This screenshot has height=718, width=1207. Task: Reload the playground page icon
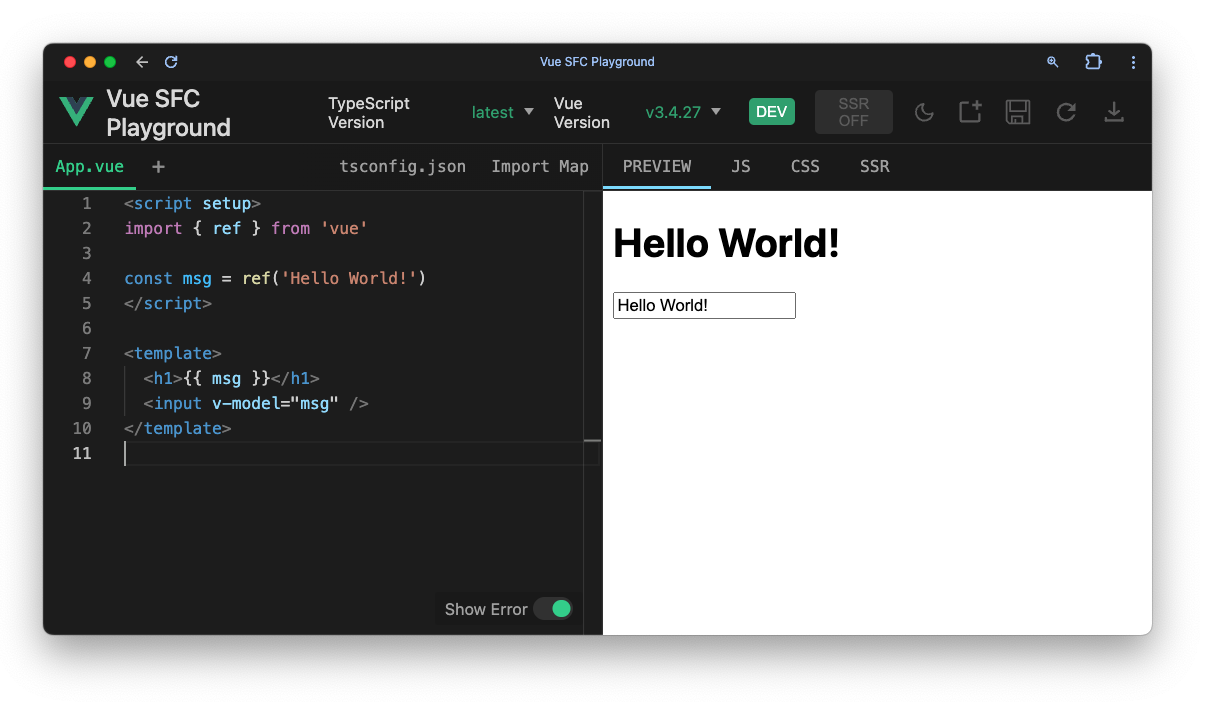click(1066, 112)
